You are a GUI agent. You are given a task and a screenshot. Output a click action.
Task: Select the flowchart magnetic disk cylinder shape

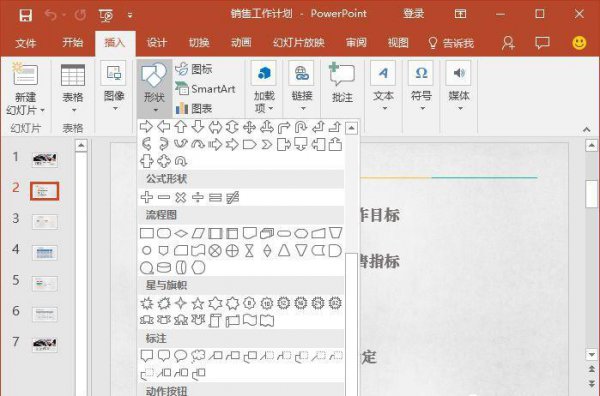click(164, 268)
